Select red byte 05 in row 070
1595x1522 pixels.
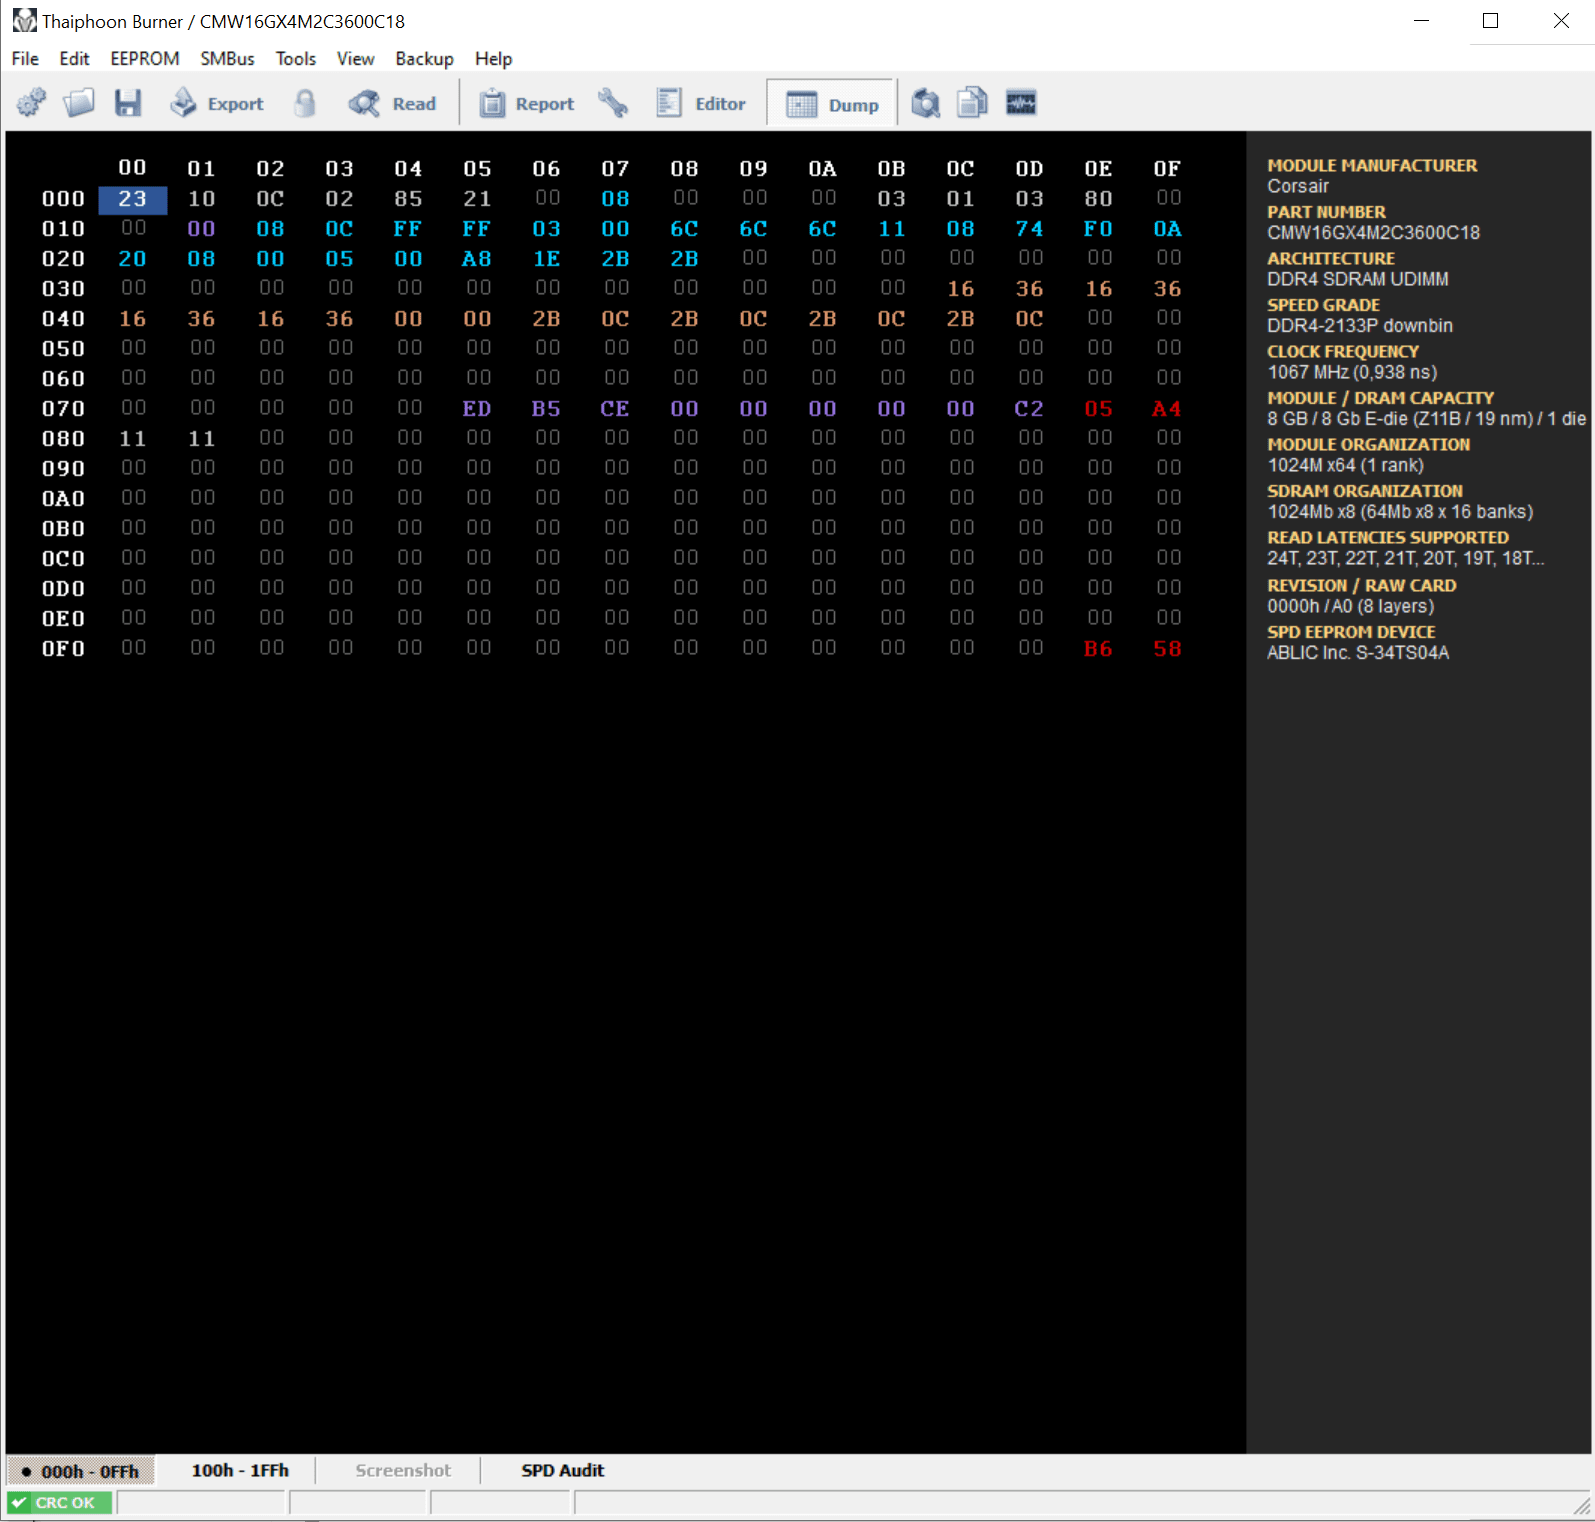pos(1098,409)
